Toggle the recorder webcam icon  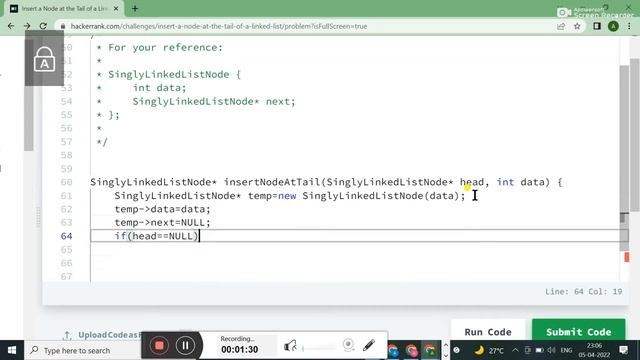pos(348,345)
